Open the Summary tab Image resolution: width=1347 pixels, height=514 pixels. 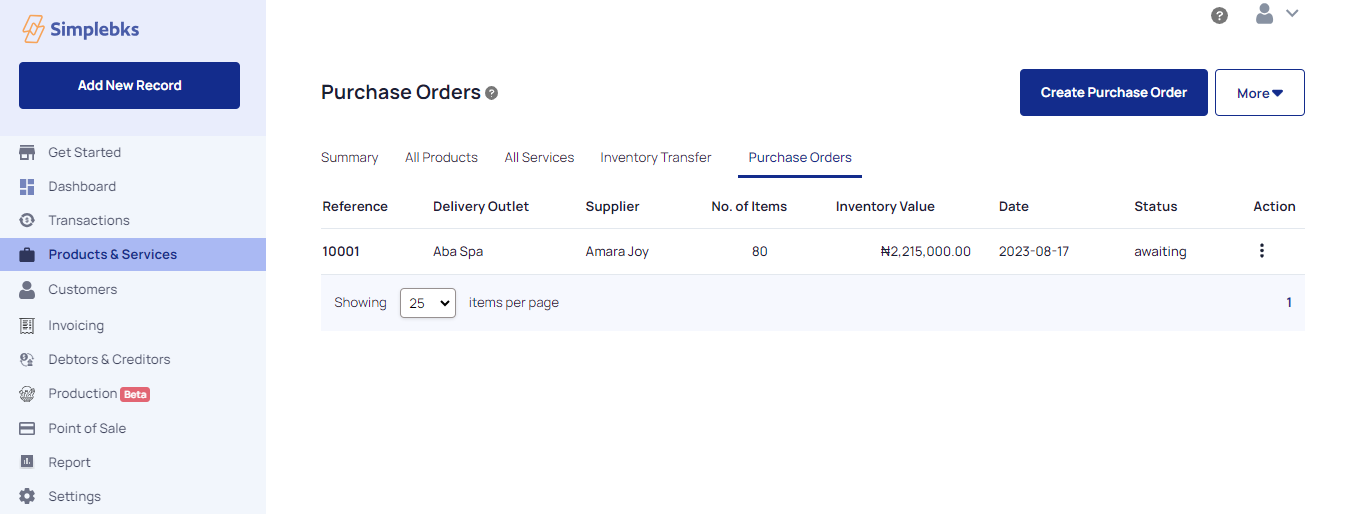[349, 157]
